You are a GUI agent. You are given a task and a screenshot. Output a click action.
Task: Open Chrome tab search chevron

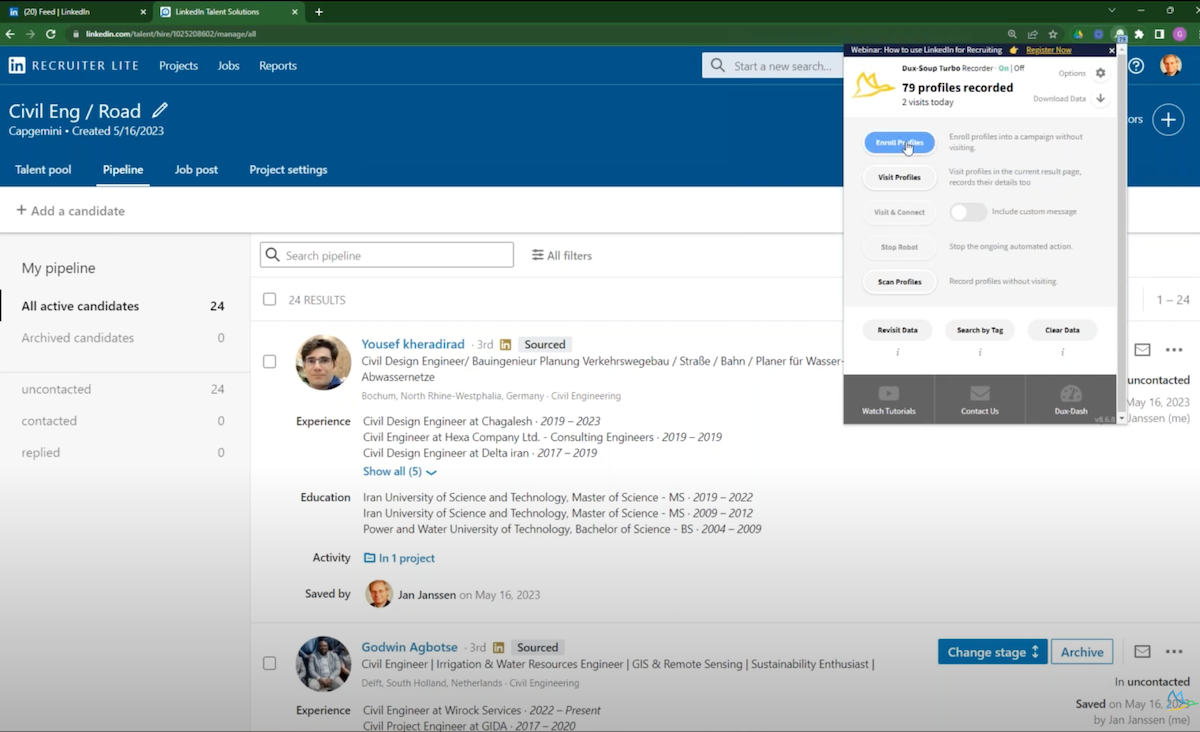tap(1112, 11)
